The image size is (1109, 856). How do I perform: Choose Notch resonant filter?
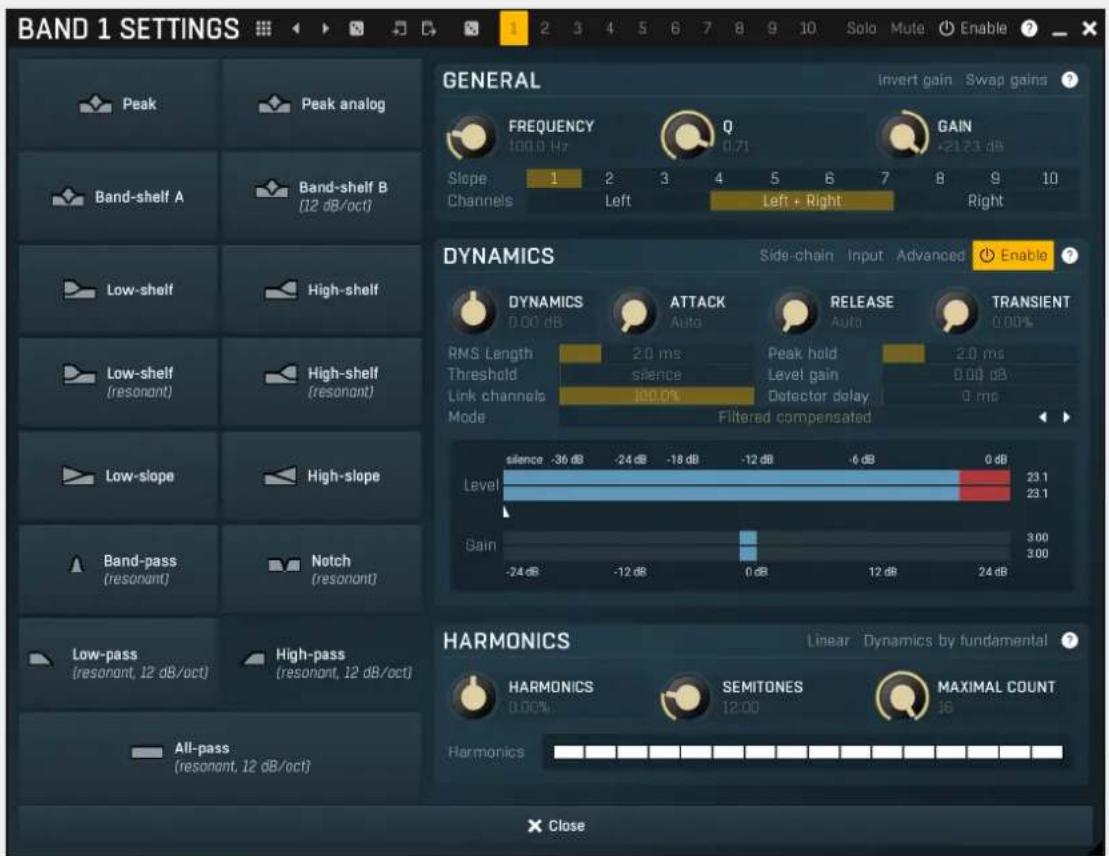[322, 569]
